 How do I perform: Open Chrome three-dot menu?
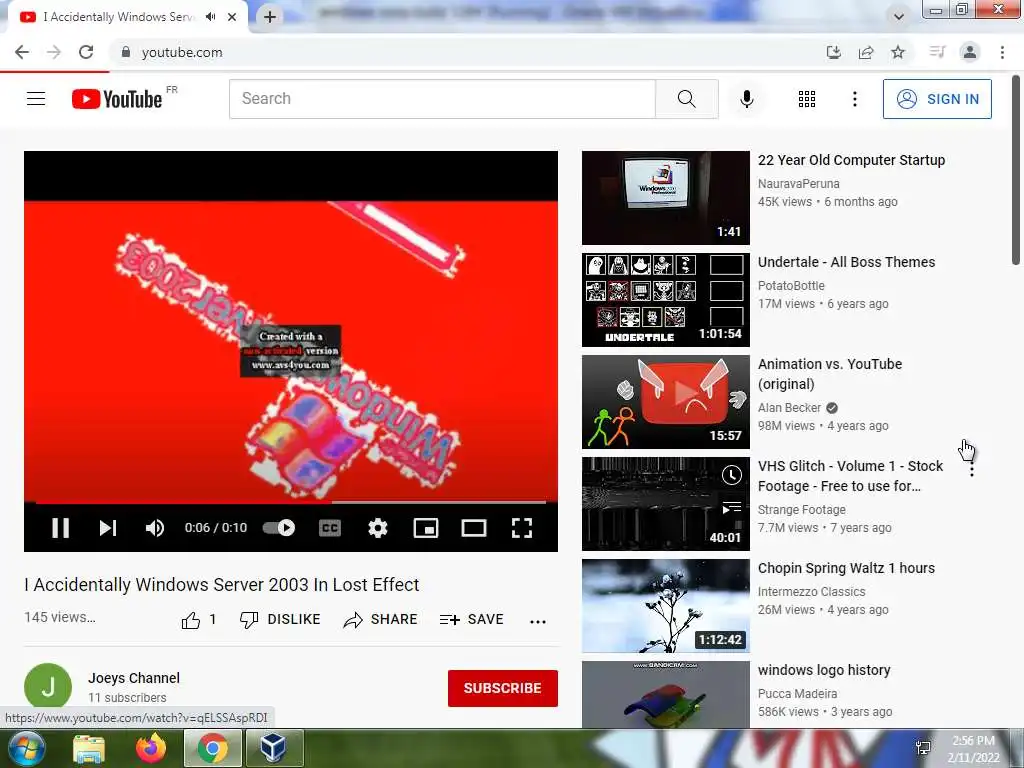coord(1002,52)
